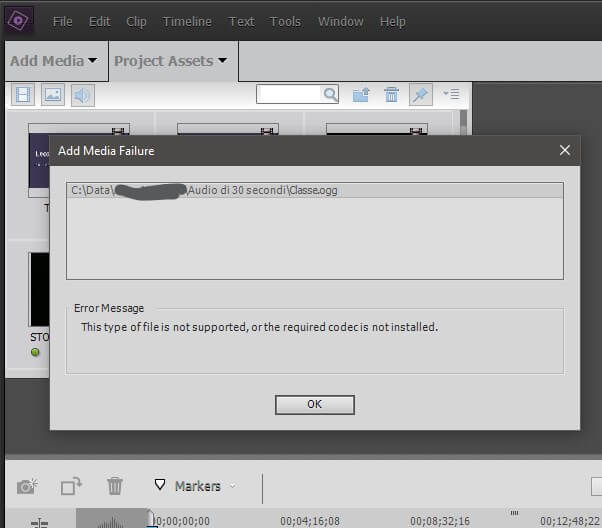Expand the Add Media dropdown
Image resolution: width=602 pixels, height=528 pixels.
[x=53, y=61]
